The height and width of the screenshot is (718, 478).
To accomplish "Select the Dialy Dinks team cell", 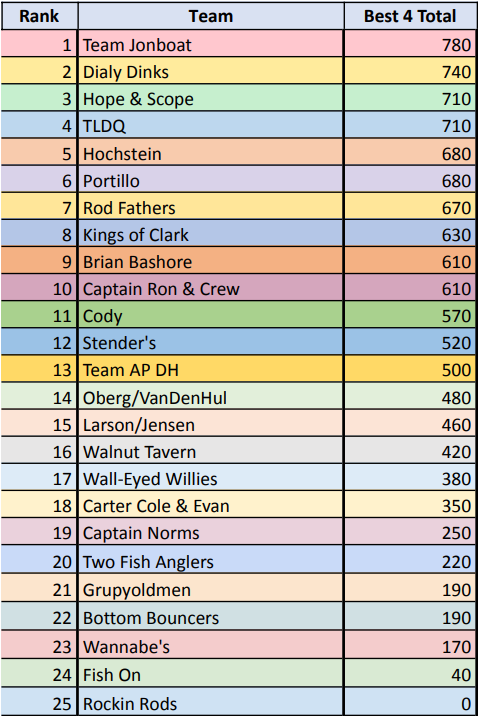I will point(211,71).
